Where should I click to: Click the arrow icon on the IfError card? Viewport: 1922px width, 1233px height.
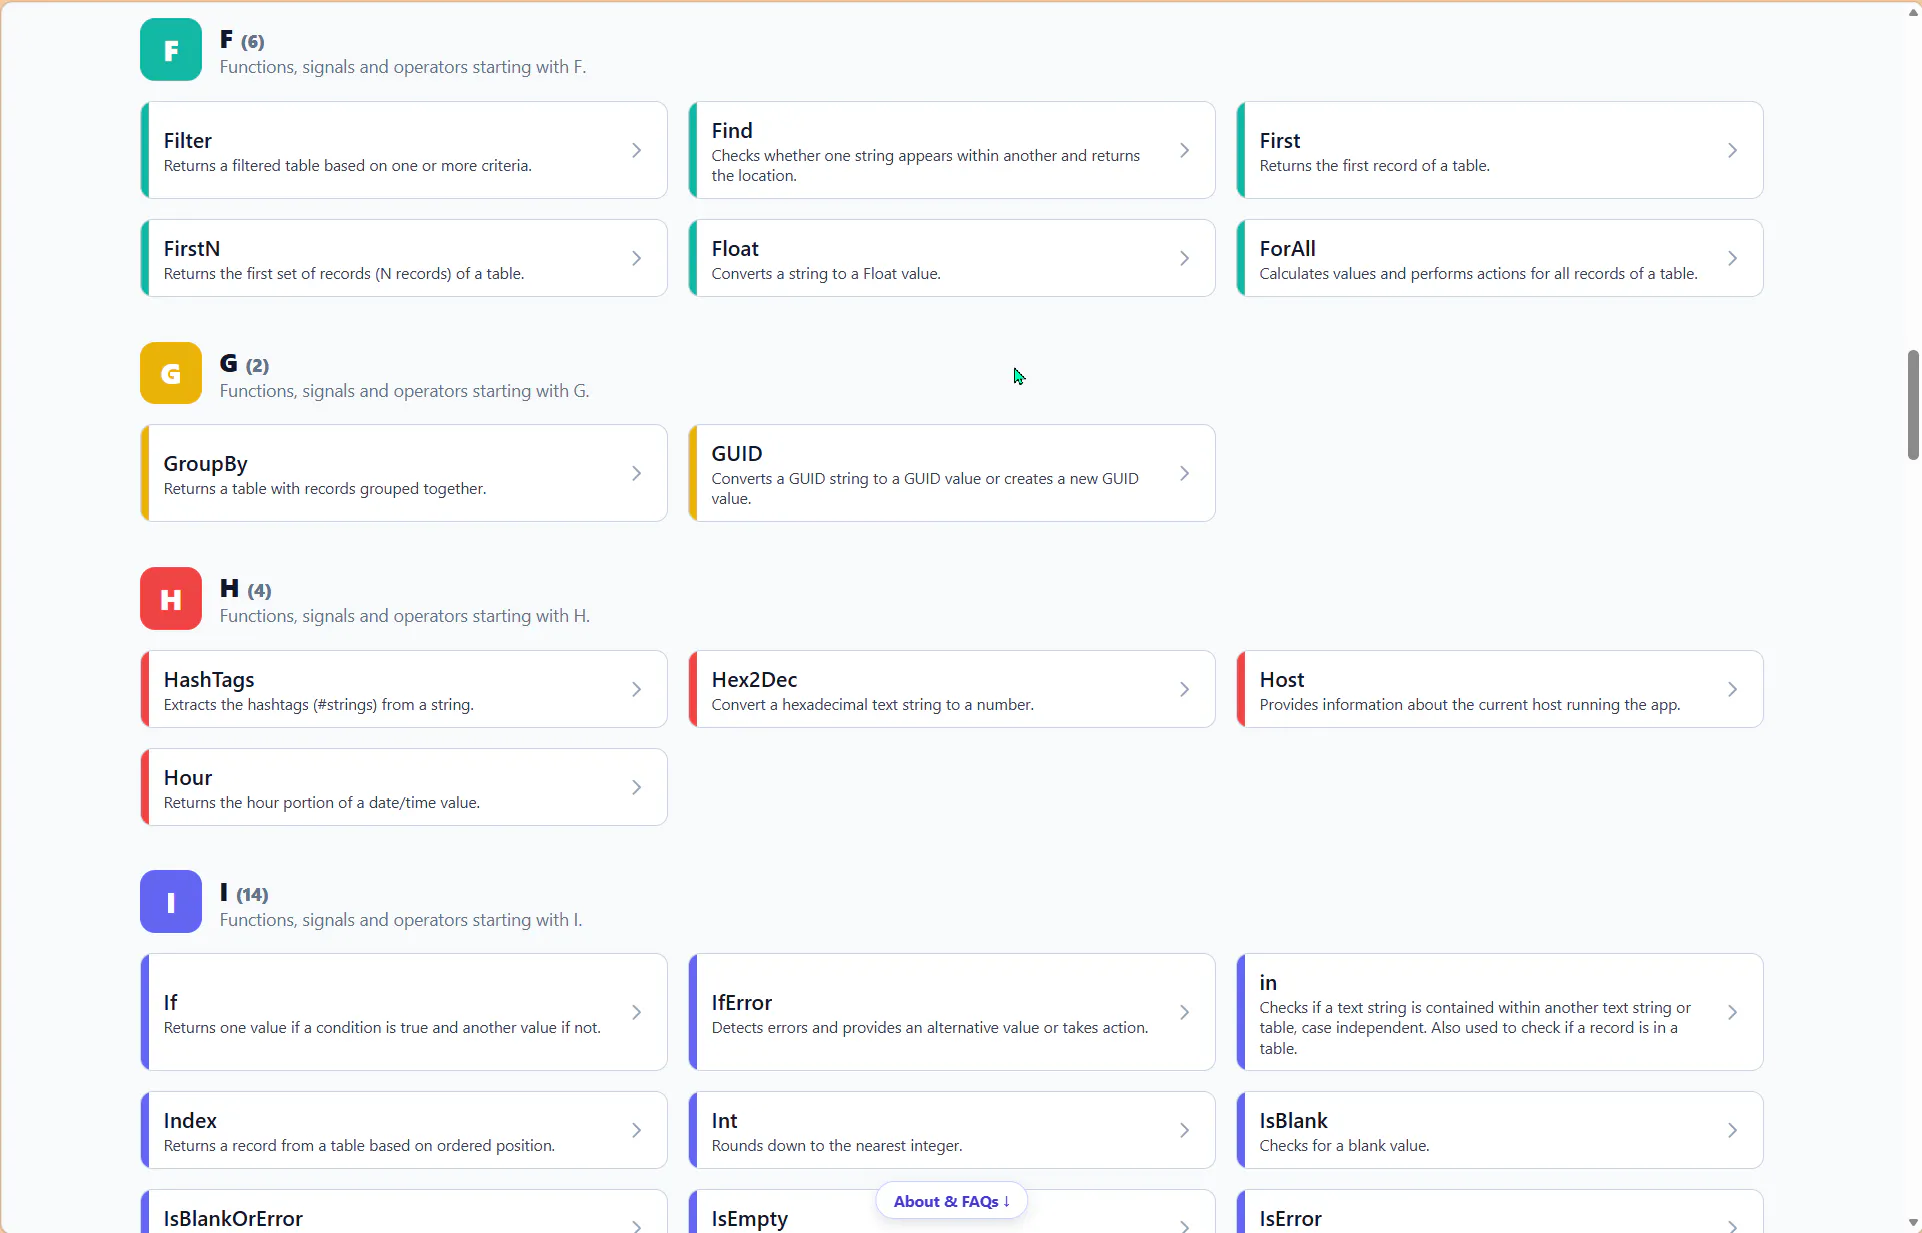(x=1185, y=1012)
